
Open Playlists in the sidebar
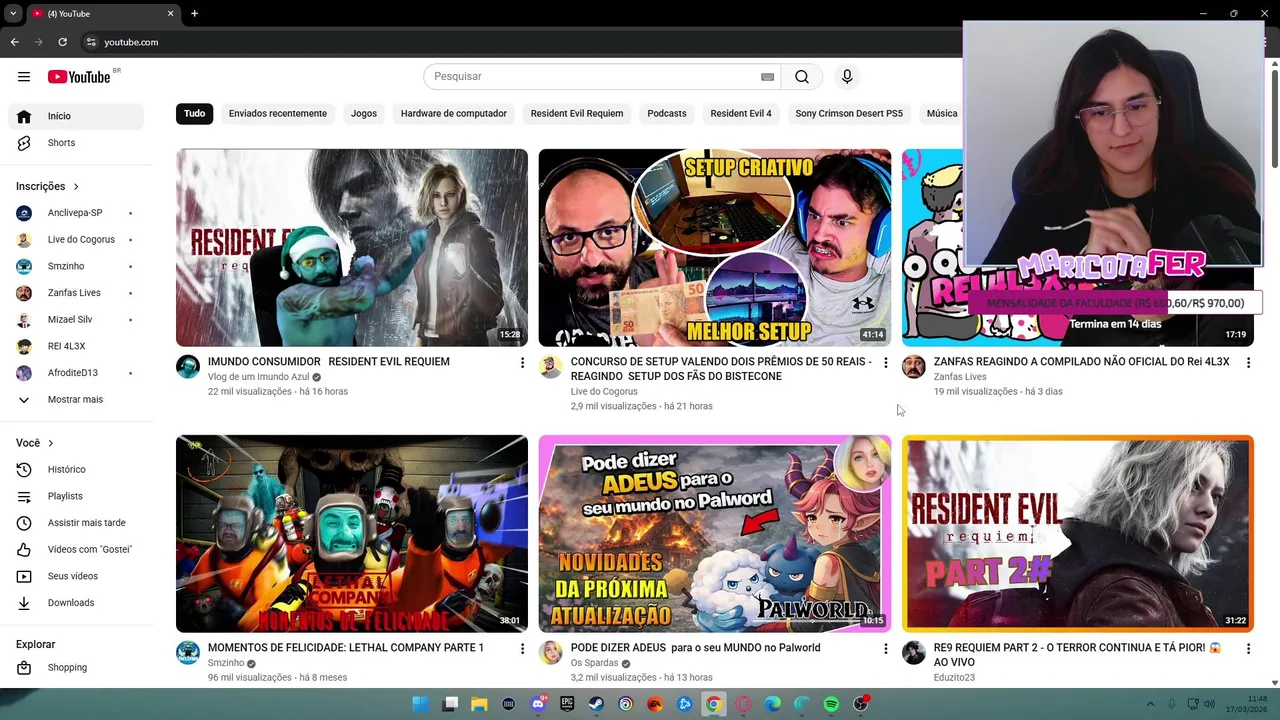tap(76, 496)
